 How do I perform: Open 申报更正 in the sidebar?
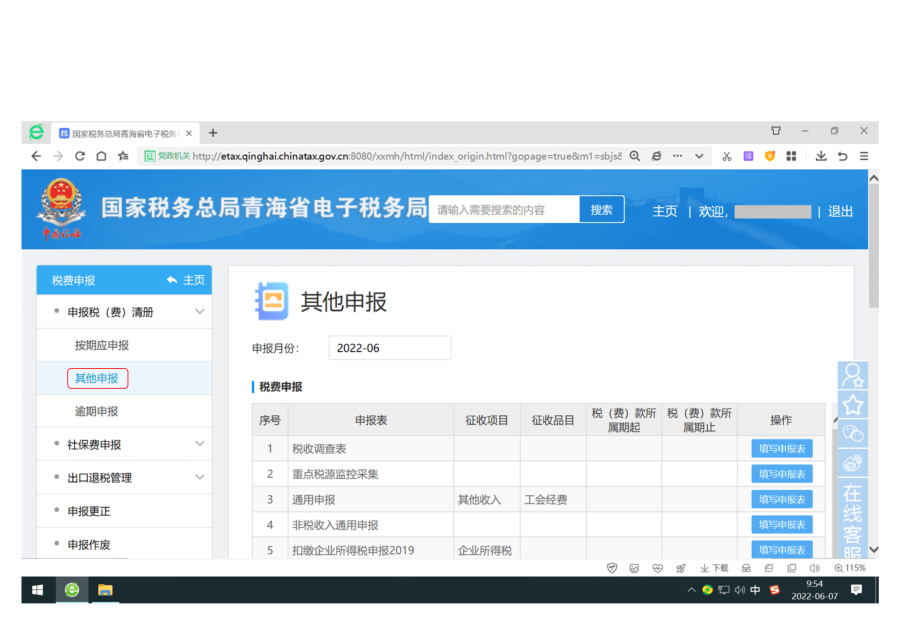(x=89, y=511)
